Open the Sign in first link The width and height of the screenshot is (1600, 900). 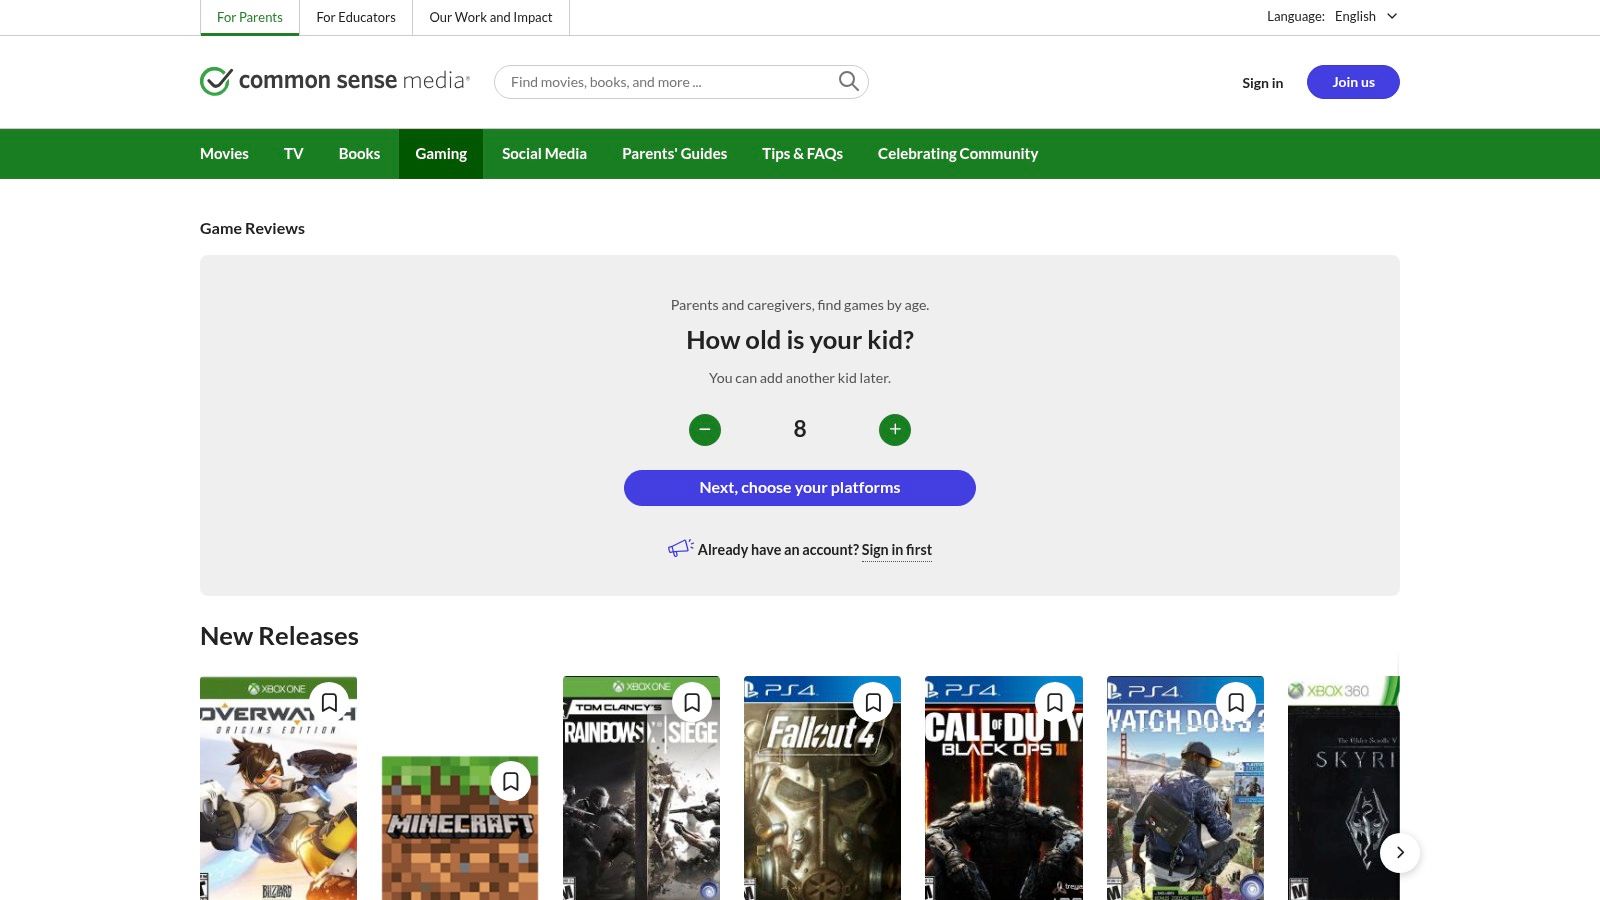pyautogui.click(x=896, y=549)
